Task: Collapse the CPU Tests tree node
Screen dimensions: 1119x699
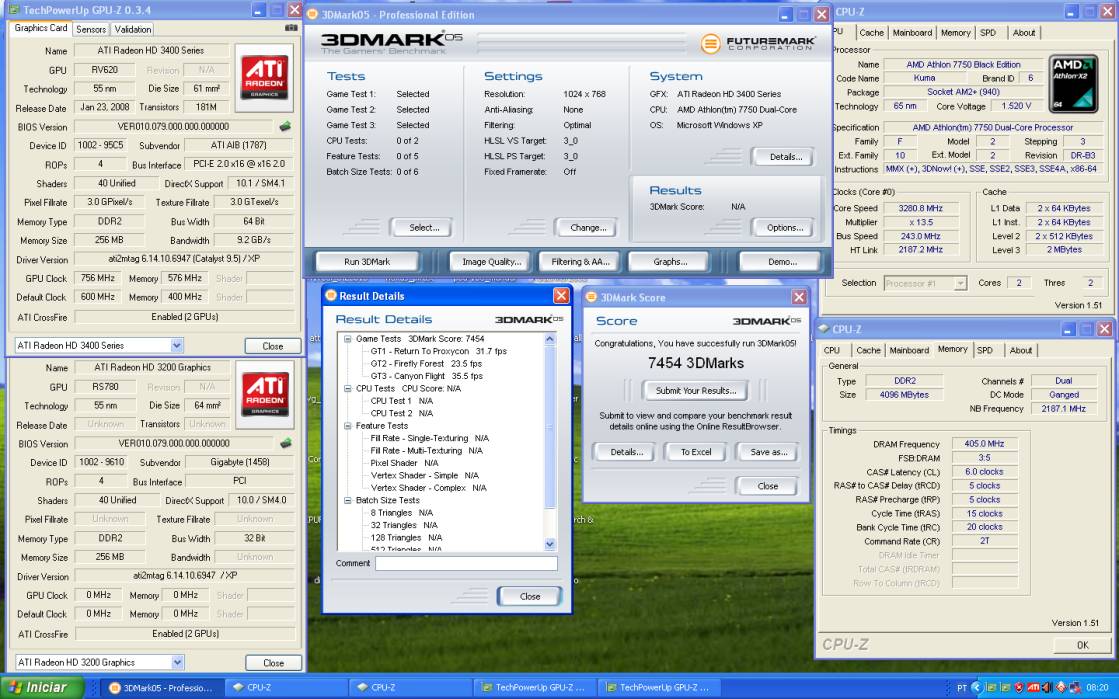Action: [x=348, y=388]
